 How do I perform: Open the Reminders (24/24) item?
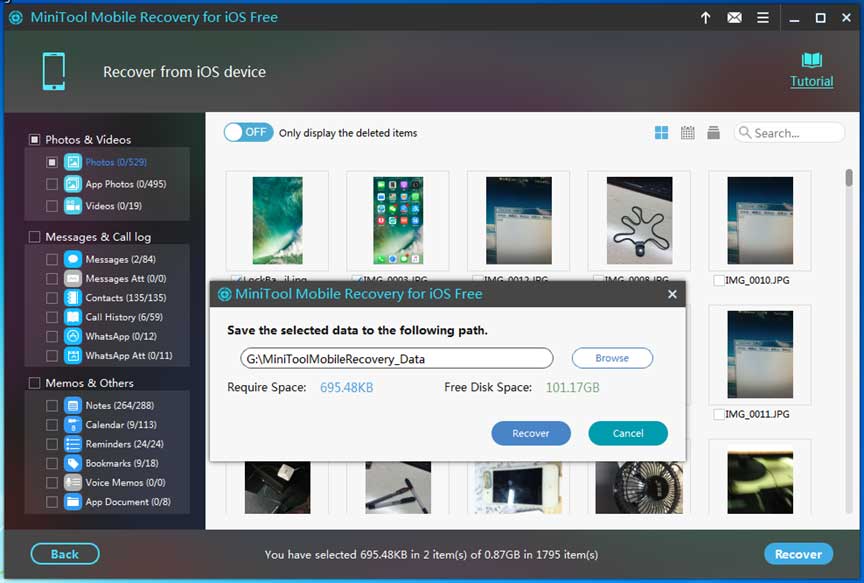tap(125, 444)
